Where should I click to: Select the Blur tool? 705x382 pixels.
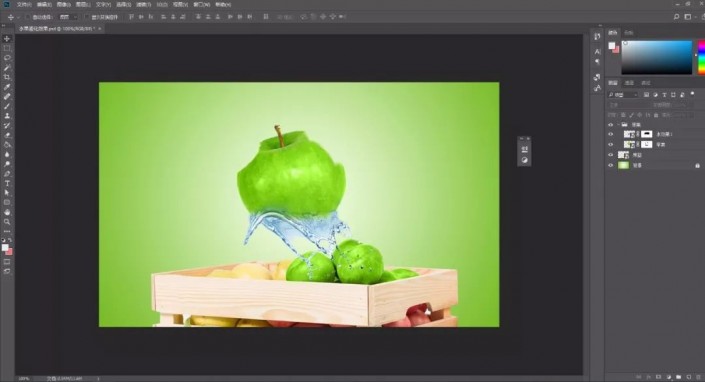click(x=7, y=154)
